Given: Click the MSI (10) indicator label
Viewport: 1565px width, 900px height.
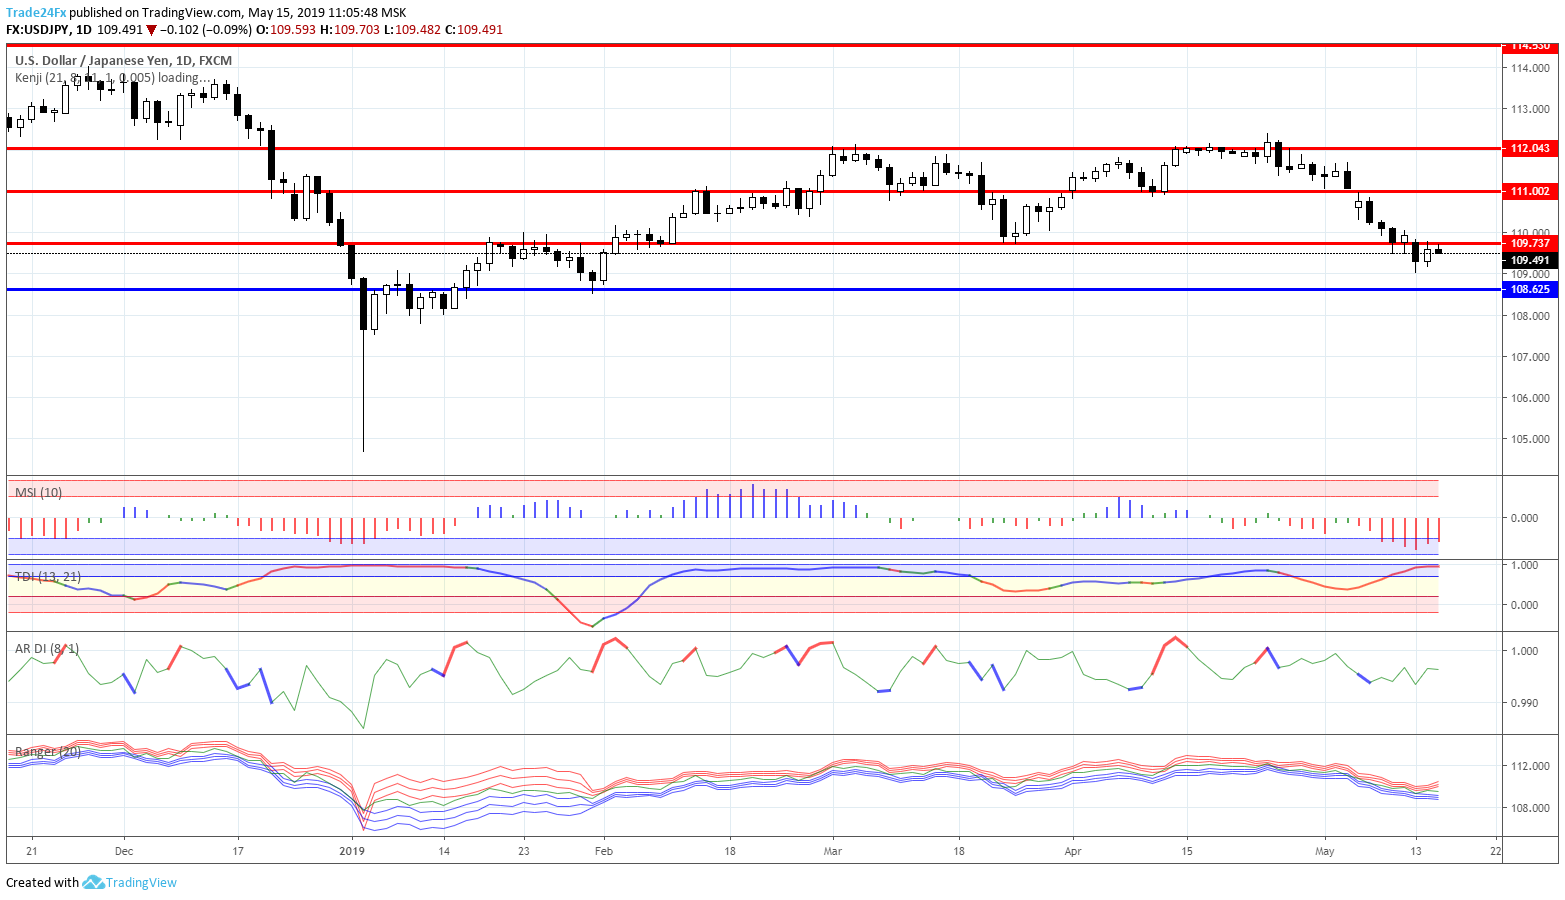Looking at the screenshot, I should click(38, 492).
